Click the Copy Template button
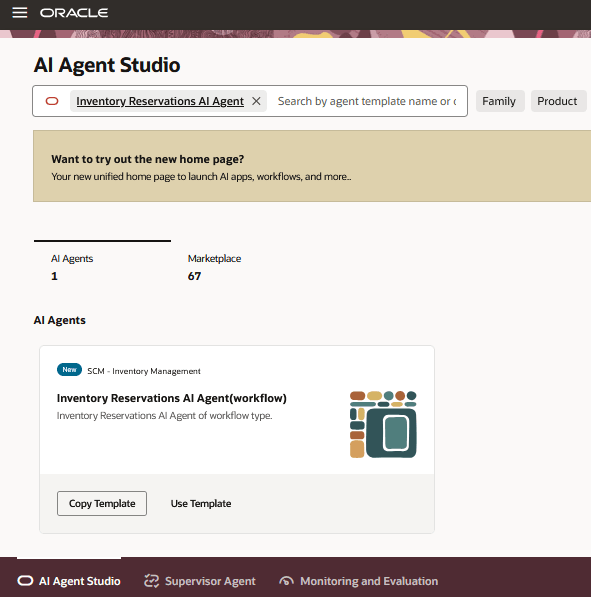This screenshot has width=599, height=602. pyautogui.click(x=102, y=504)
